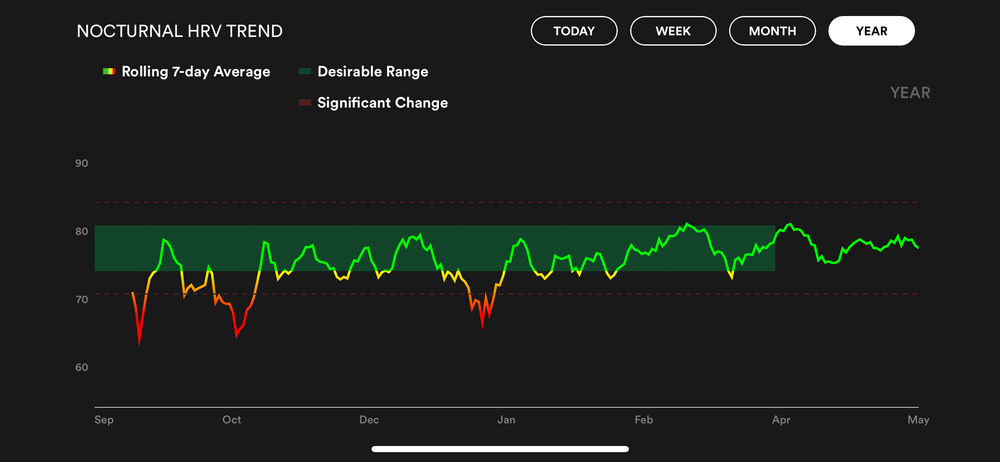Select the Oct label on the x-axis
This screenshot has width=1000, height=462.
[232, 420]
